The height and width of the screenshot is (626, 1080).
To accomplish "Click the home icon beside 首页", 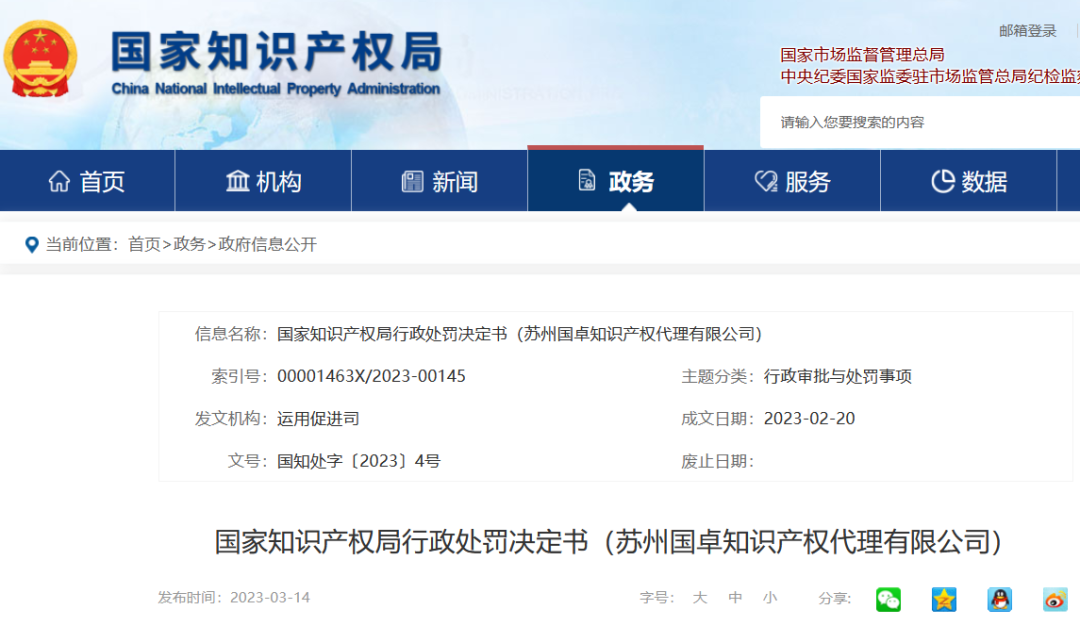I will tap(59, 181).
